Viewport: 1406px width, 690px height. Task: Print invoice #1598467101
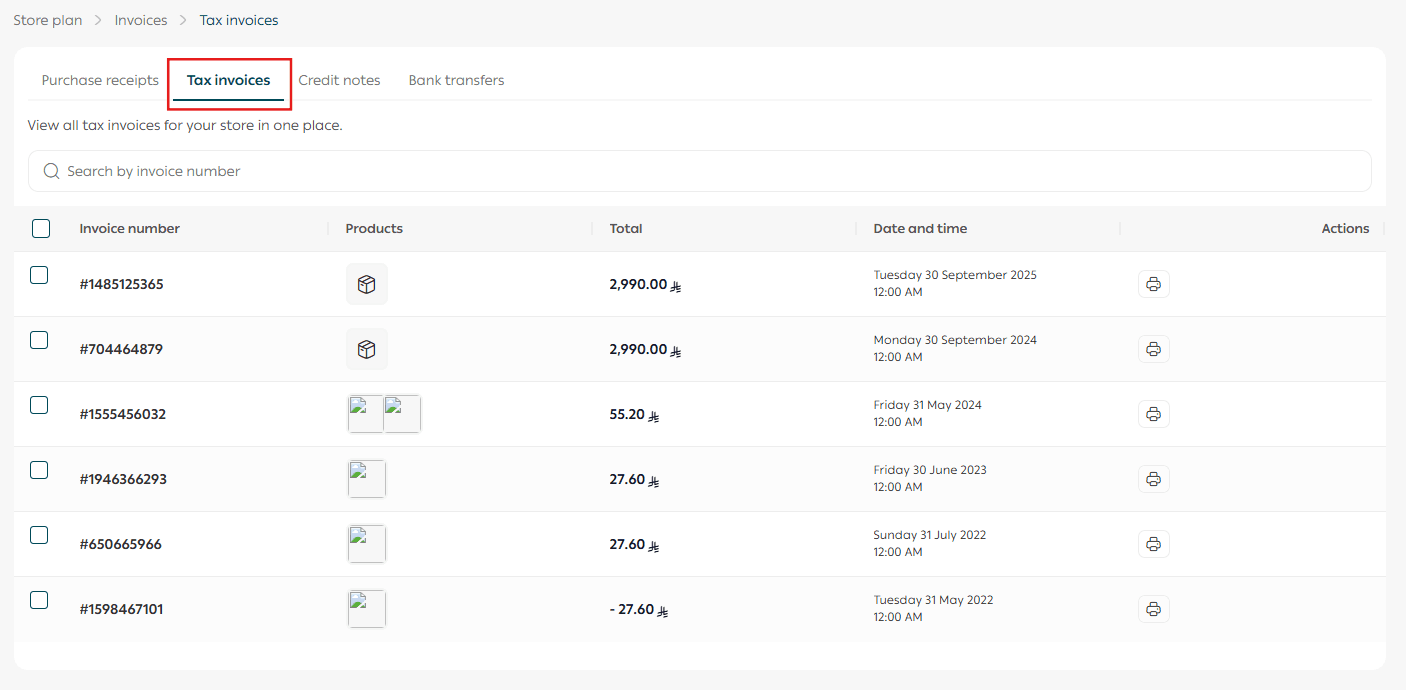1153,609
